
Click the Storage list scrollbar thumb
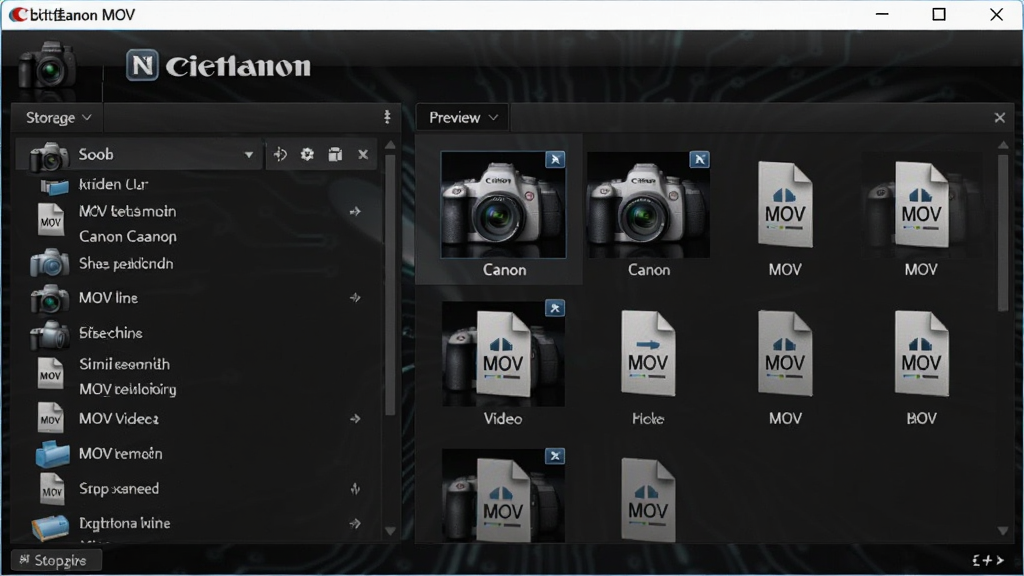pos(391,284)
